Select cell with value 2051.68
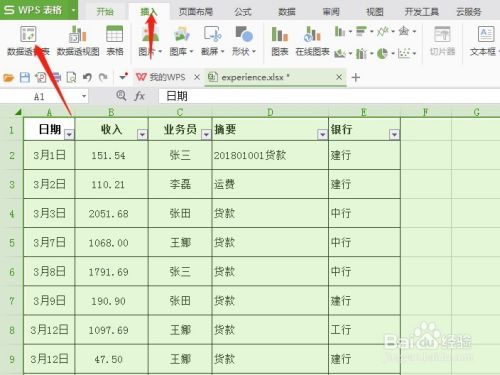This screenshot has height=375, width=500. click(111, 213)
